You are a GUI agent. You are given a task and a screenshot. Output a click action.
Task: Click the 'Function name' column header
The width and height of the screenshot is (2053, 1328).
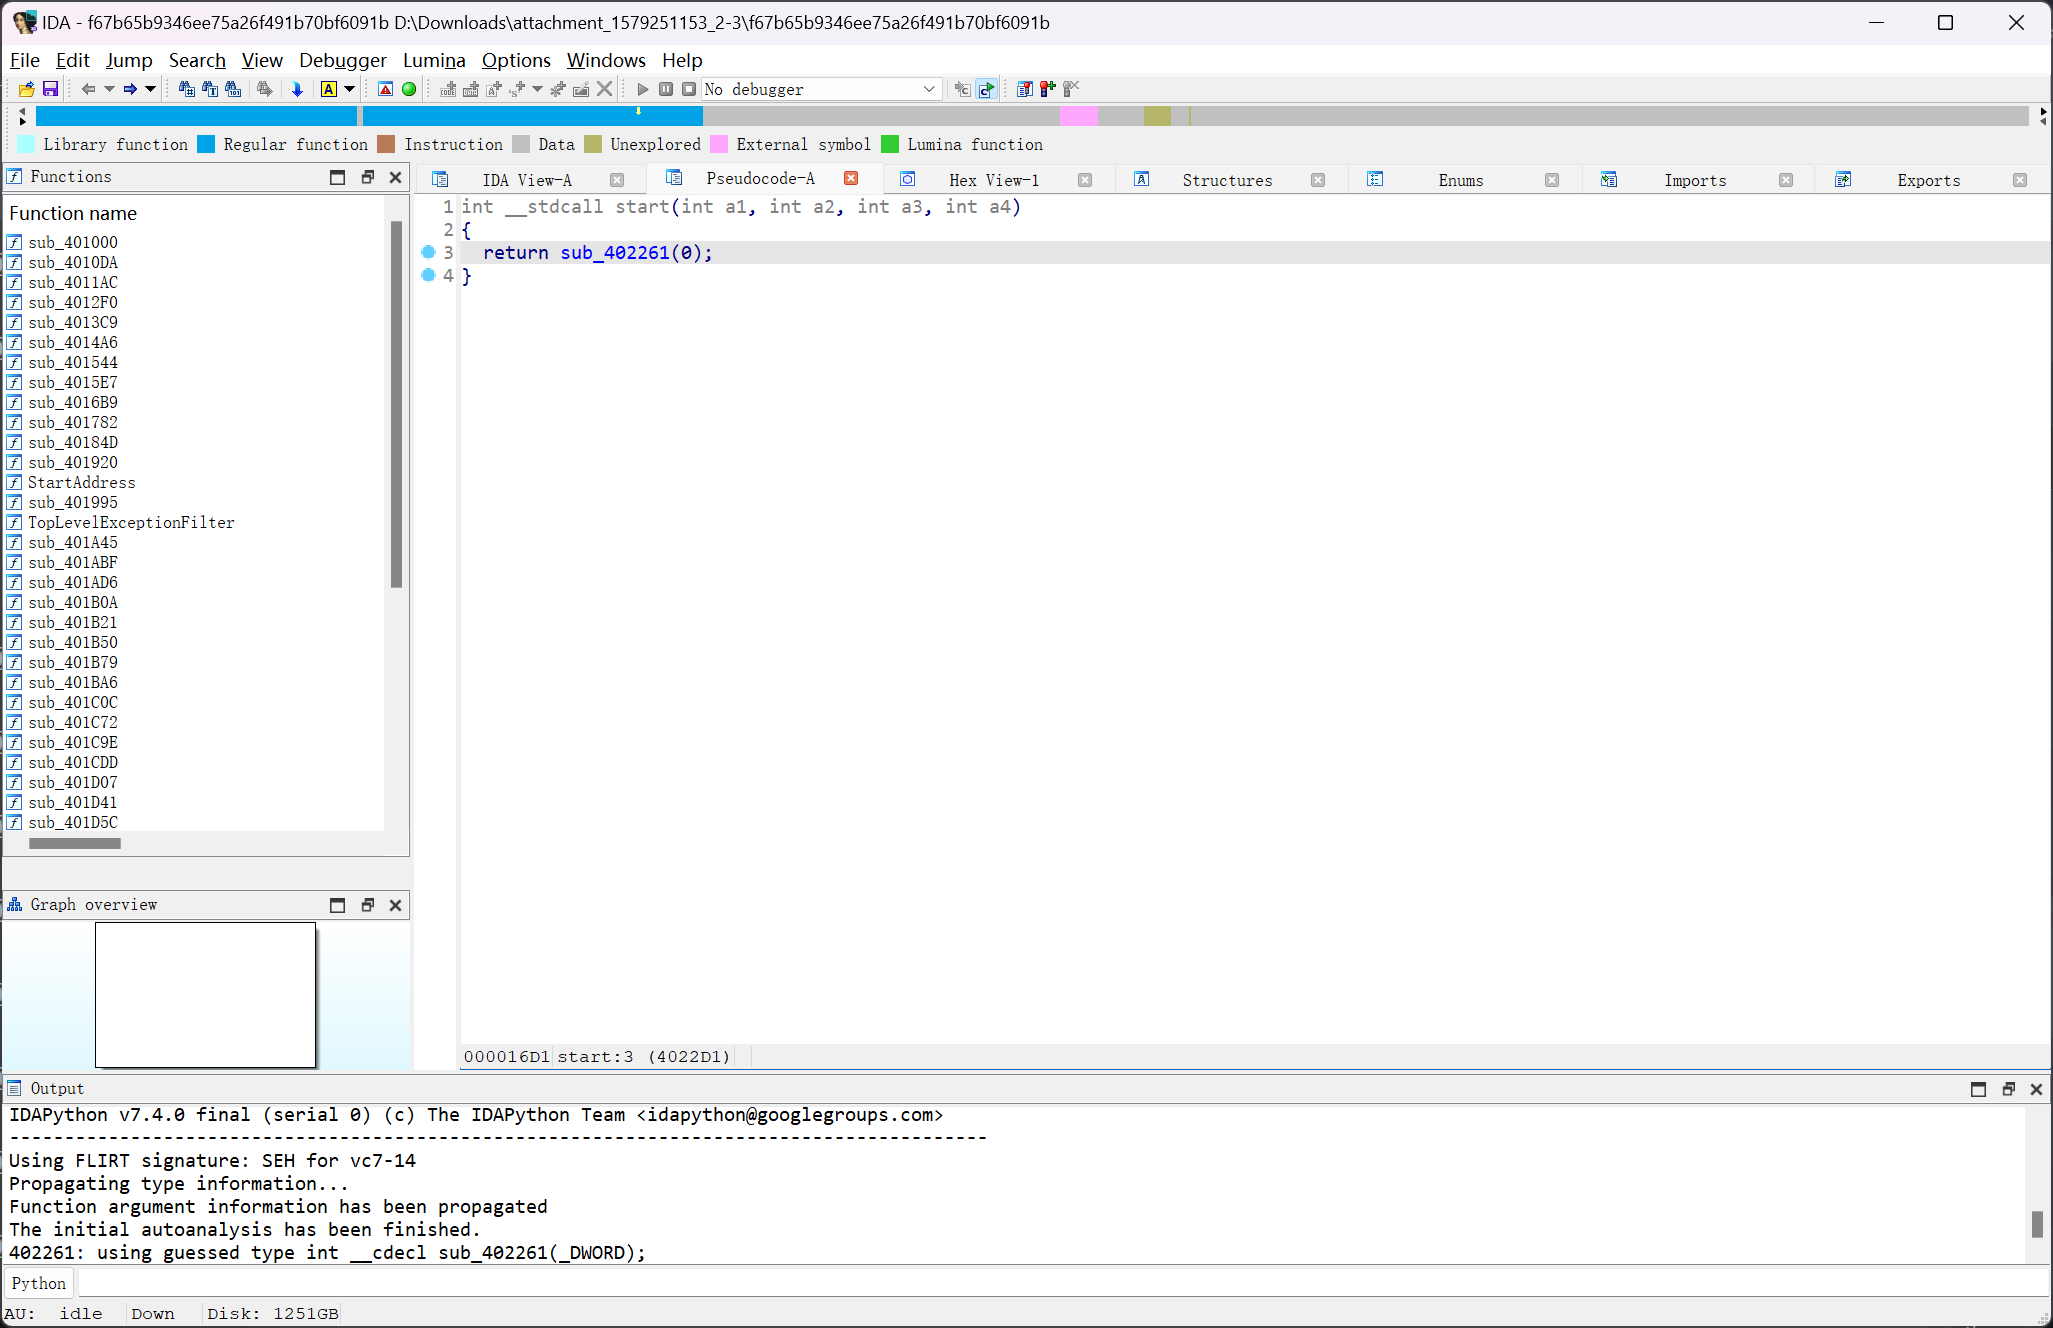(73, 213)
